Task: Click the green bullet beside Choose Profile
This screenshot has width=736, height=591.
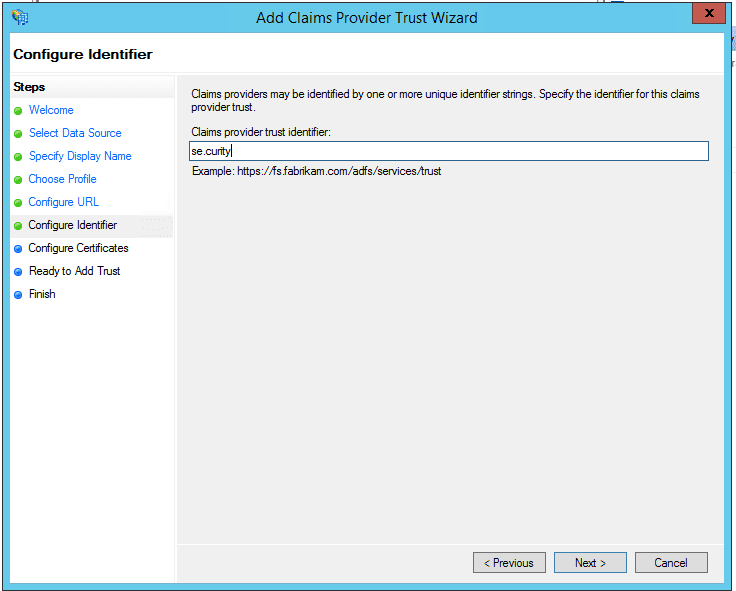Action: (x=18, y=180)
